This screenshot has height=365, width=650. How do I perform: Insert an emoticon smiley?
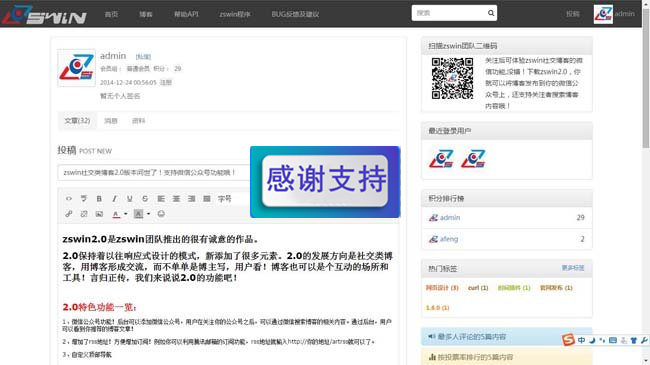coord(161,214)
